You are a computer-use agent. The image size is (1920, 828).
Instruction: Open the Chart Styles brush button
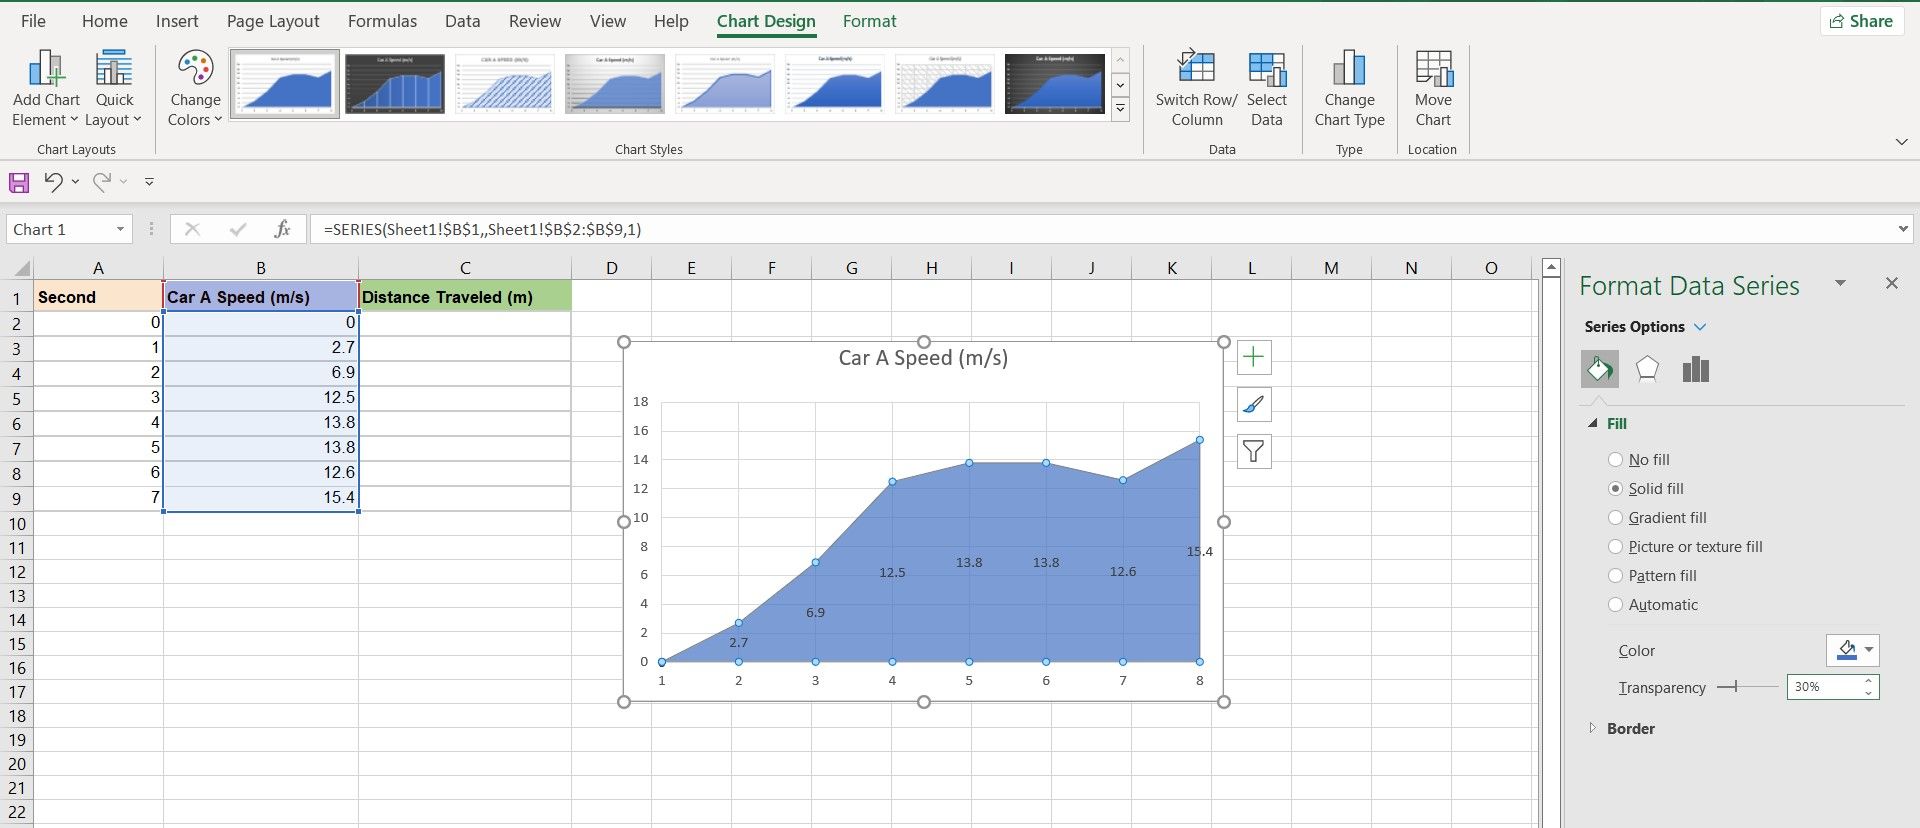click(x=1254, y=404)
